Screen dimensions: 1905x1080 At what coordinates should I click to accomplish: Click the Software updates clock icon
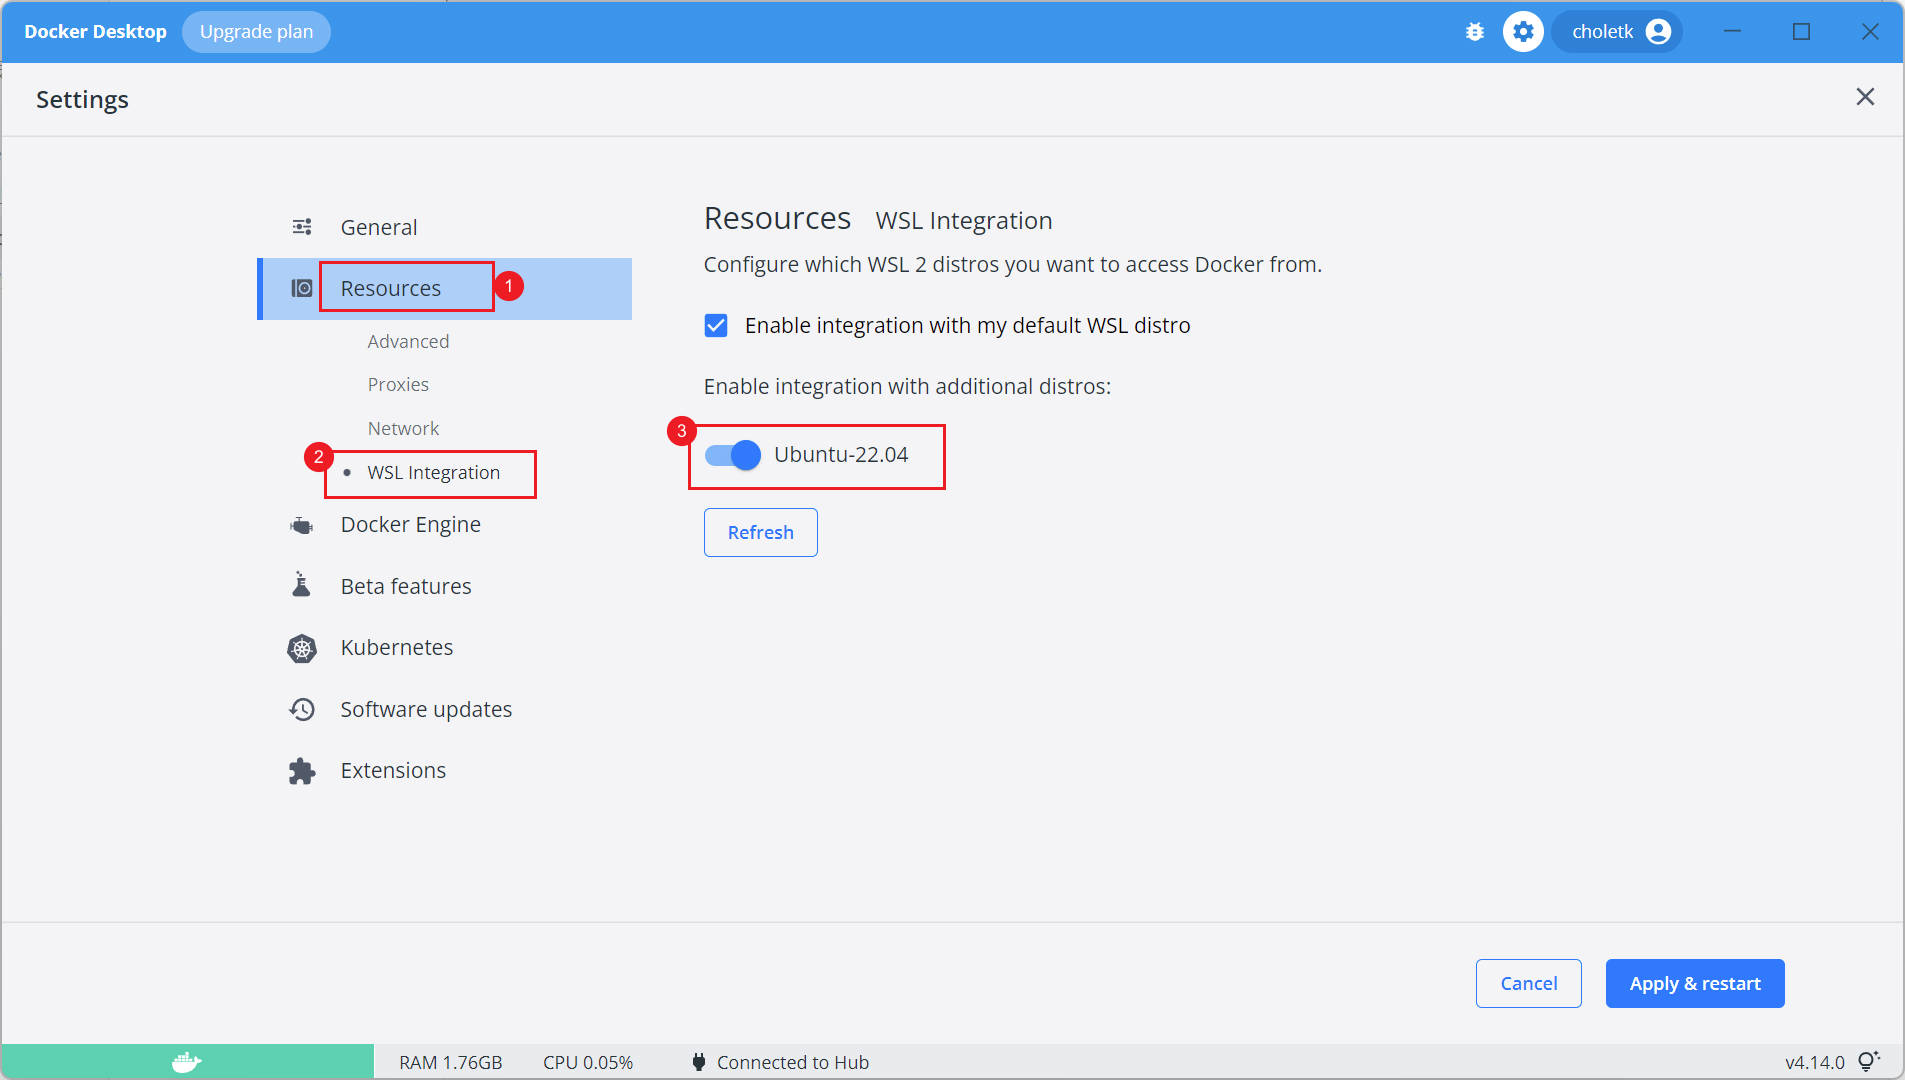(x=301, y=709)
